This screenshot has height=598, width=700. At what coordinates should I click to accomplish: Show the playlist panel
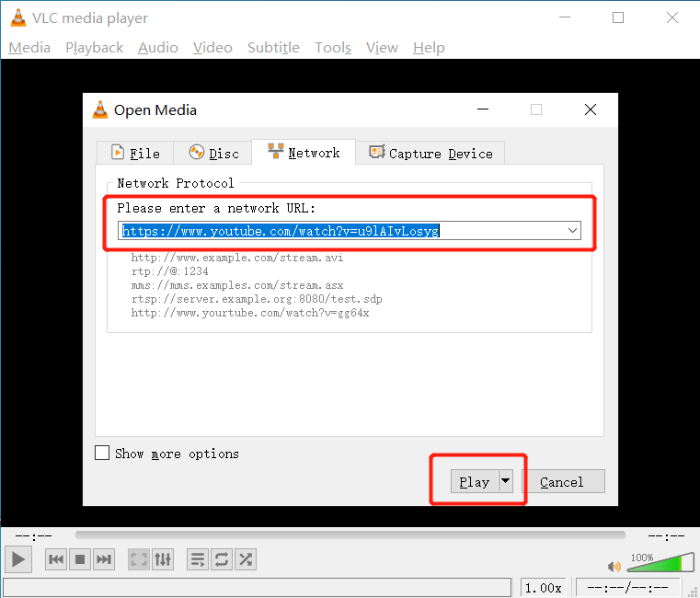coord(198,559)
